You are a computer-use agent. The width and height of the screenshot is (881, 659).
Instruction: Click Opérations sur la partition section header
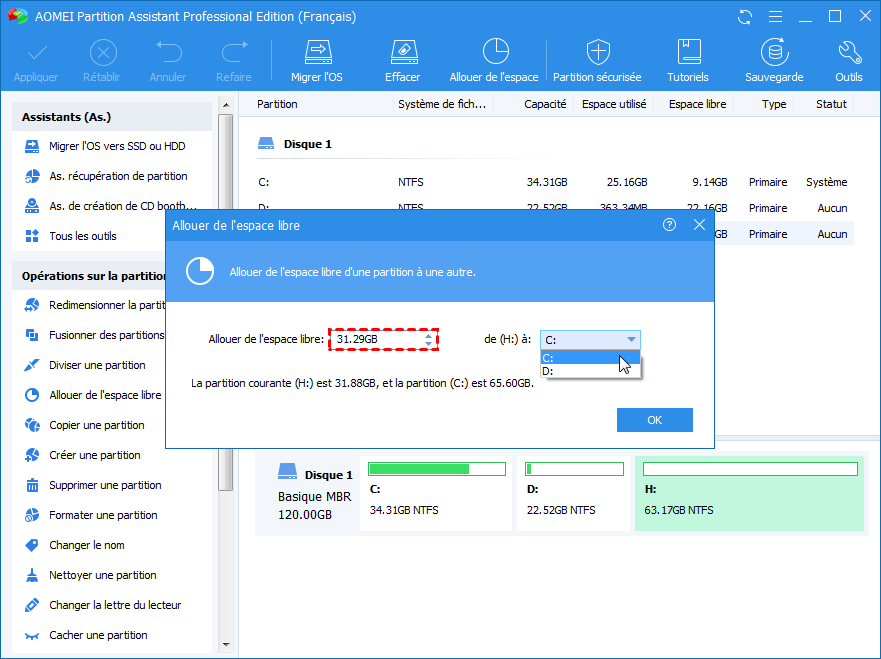click(x=90, y=276)
